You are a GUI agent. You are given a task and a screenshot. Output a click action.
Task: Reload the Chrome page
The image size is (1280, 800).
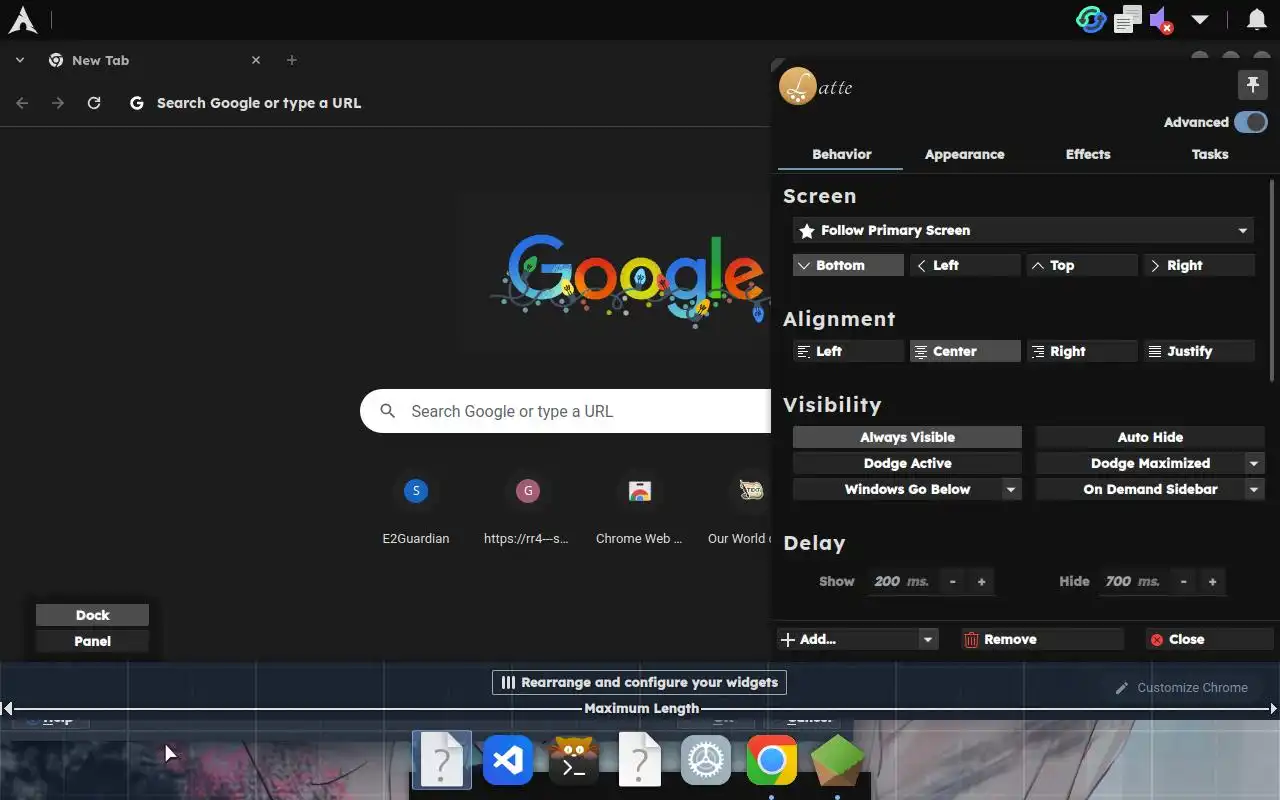click(x=94, y=103)
